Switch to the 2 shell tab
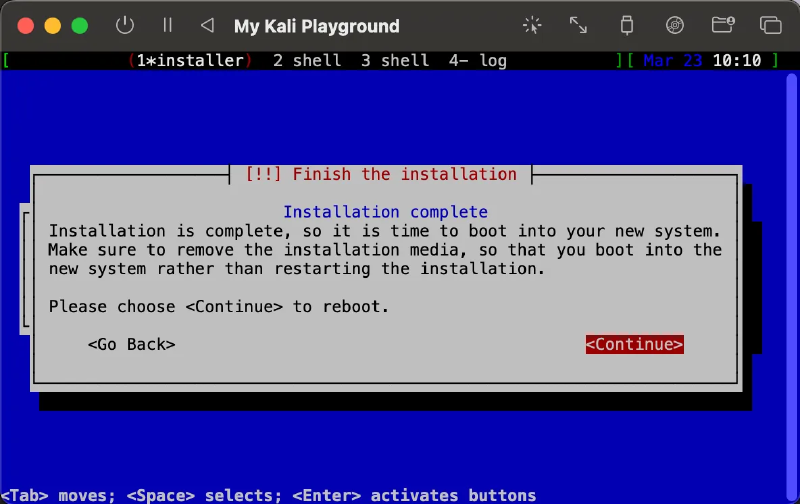Viewport: 800px width, 504px height. [x=307, y=61]
